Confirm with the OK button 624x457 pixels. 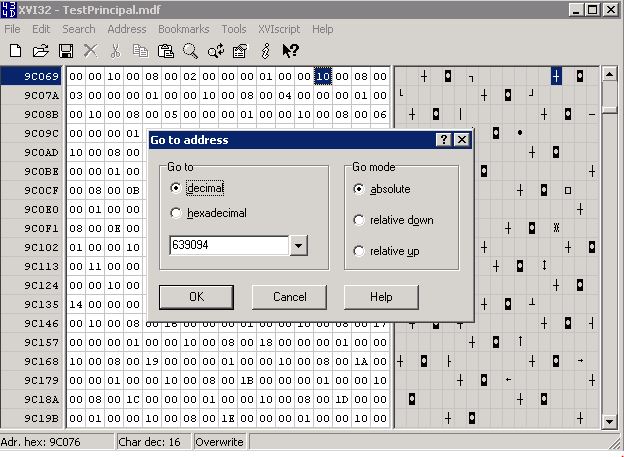[x=196, y=297]
